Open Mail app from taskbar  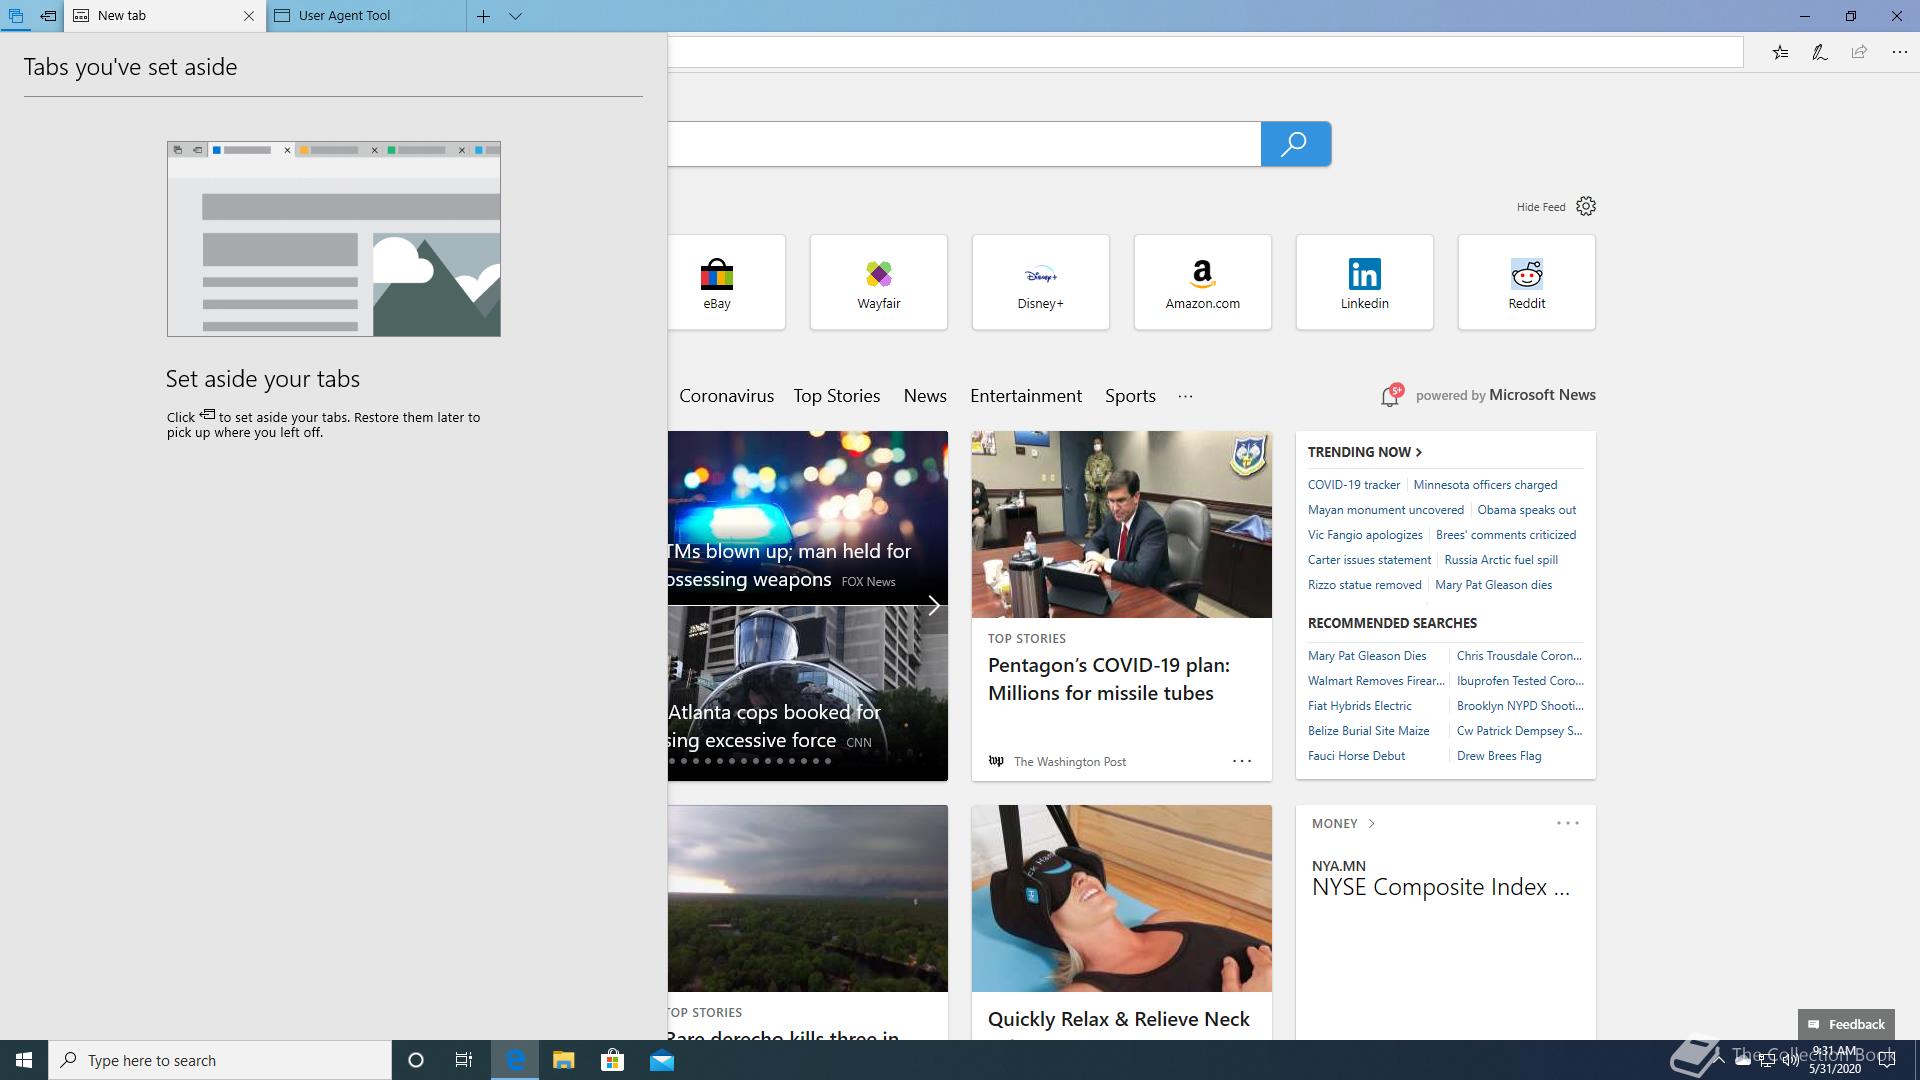coord(662,1060)
